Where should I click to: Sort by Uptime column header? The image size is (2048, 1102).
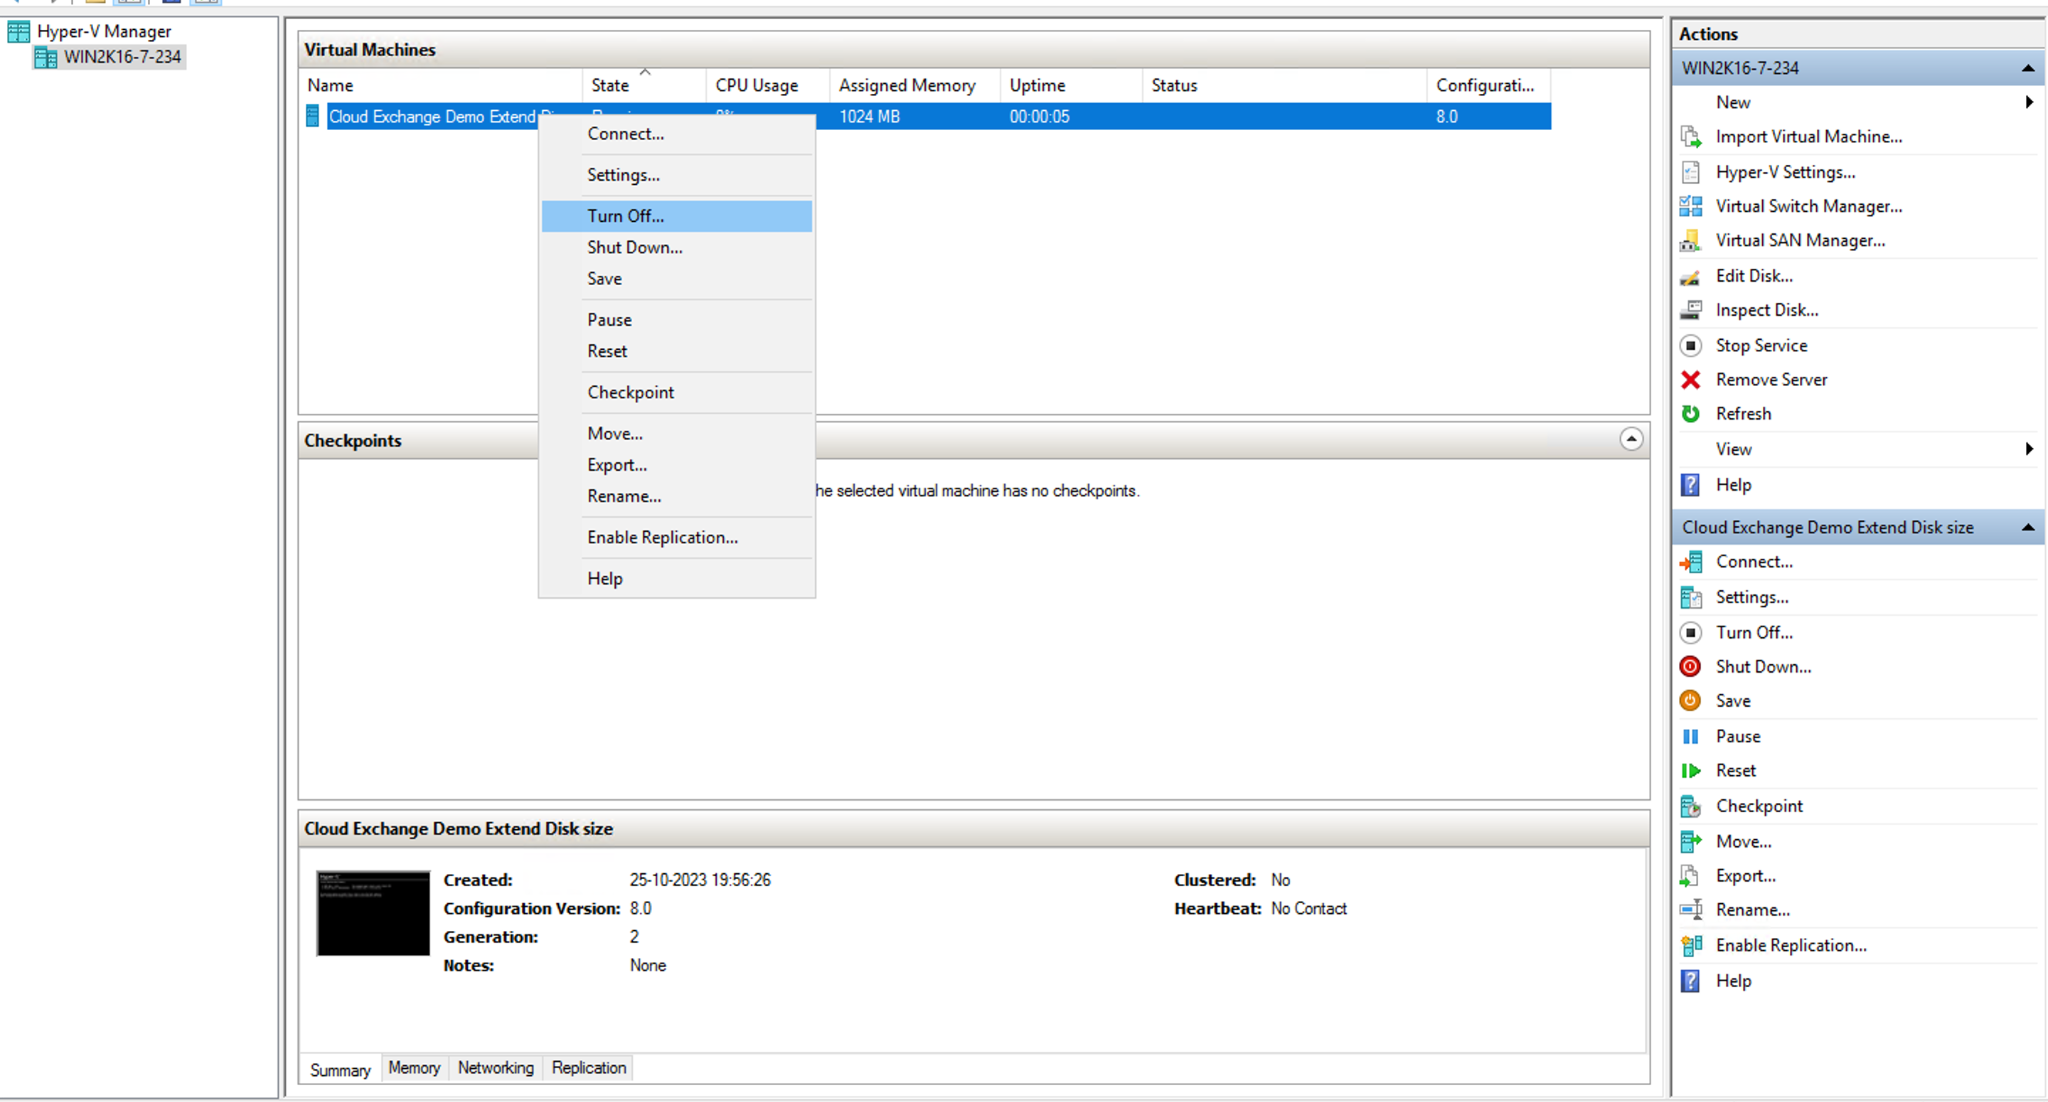point(1071,86)
